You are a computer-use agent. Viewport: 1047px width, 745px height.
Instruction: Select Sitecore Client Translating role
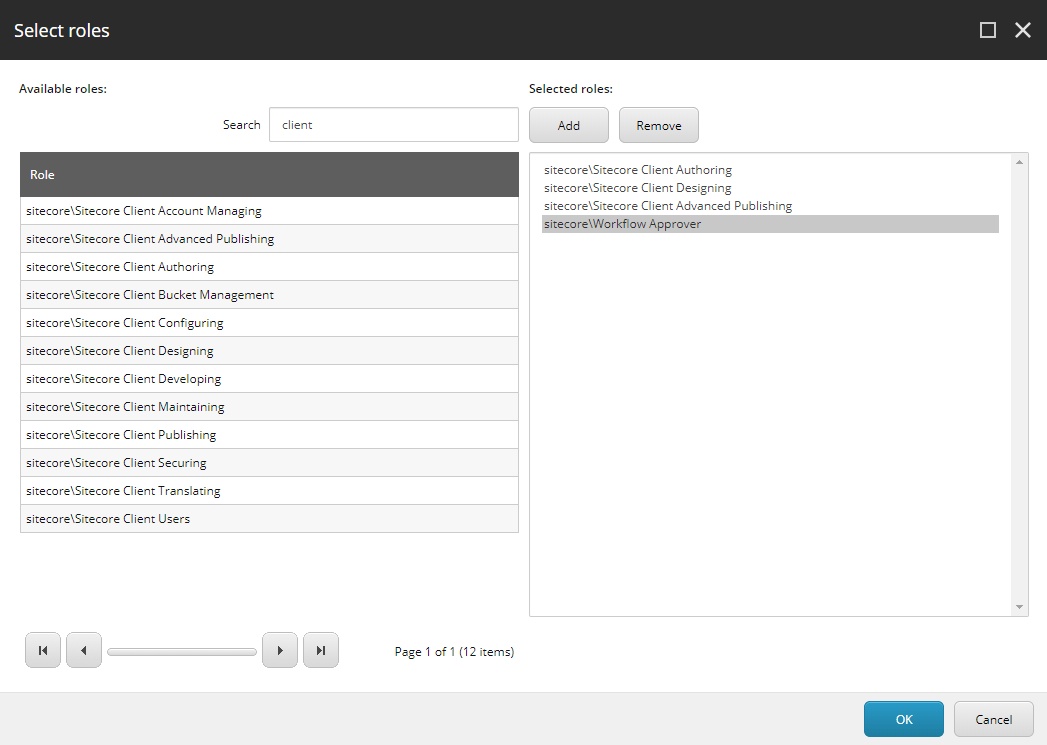(x=269, y=491)
